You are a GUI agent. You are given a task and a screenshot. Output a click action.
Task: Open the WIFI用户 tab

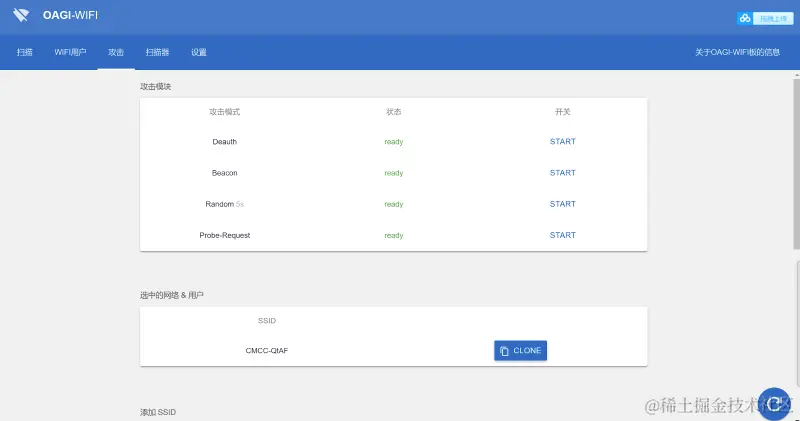70,52
